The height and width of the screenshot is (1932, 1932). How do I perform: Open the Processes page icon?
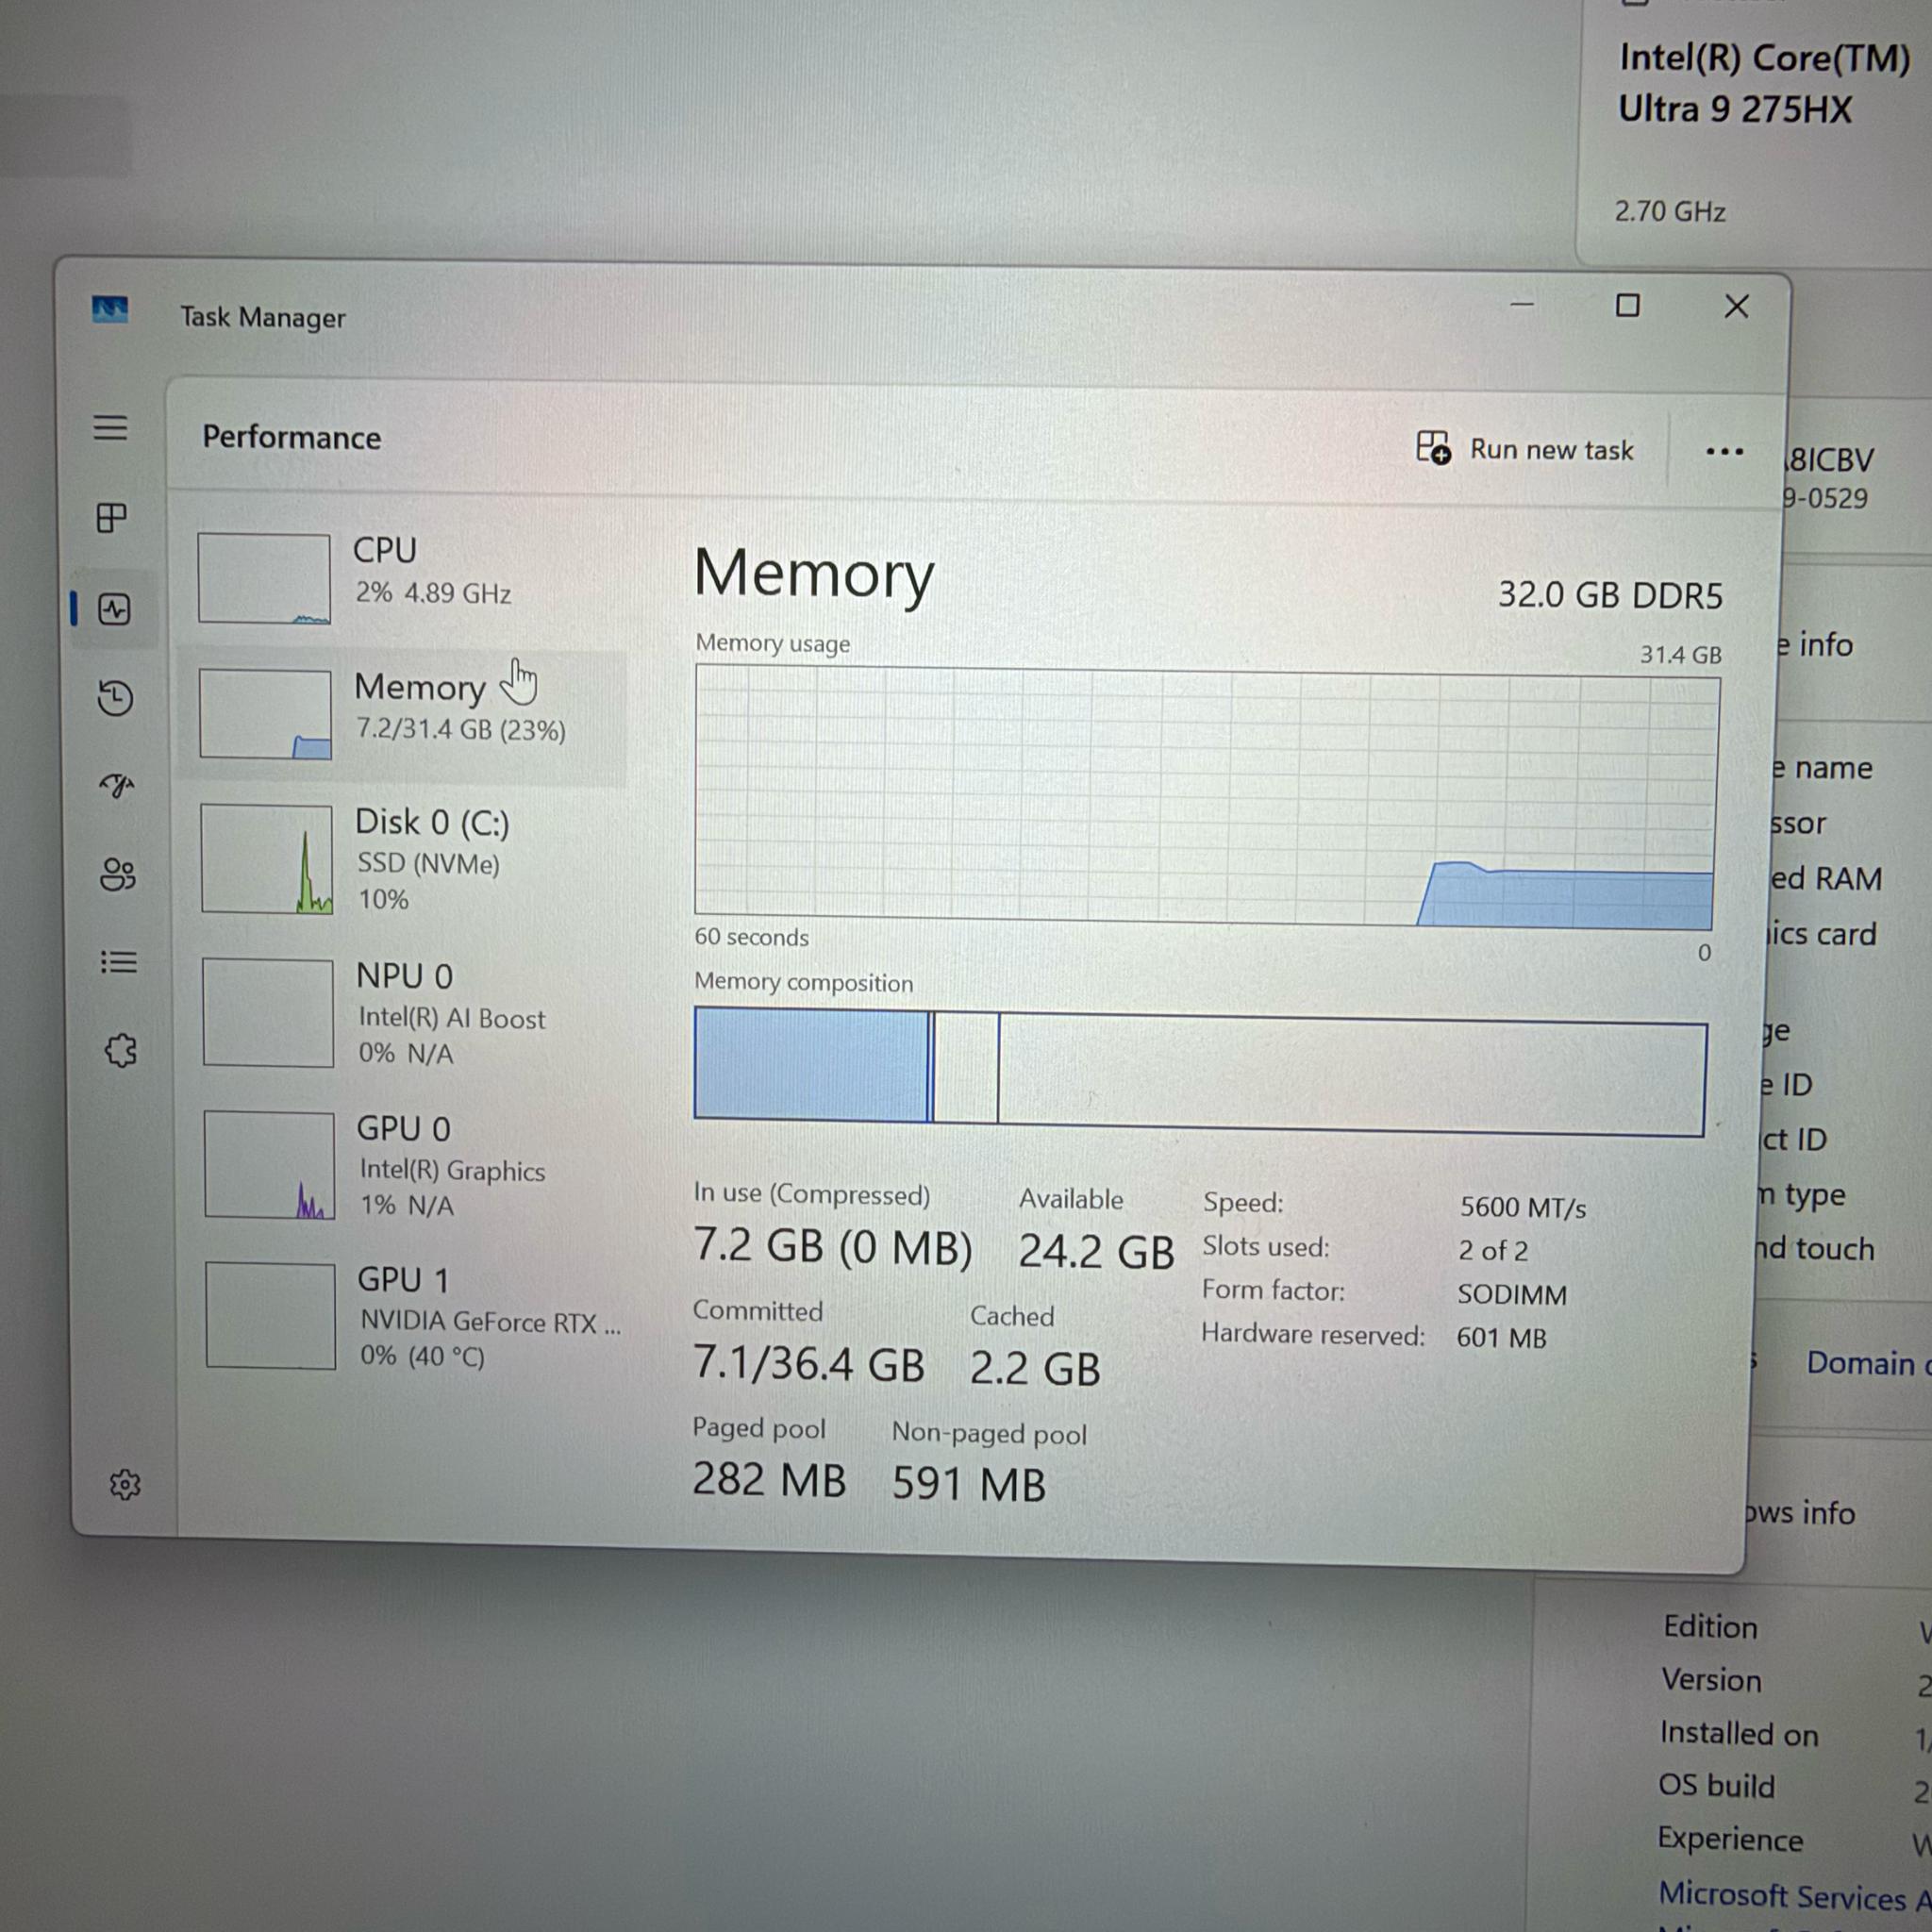pos(111,518)
